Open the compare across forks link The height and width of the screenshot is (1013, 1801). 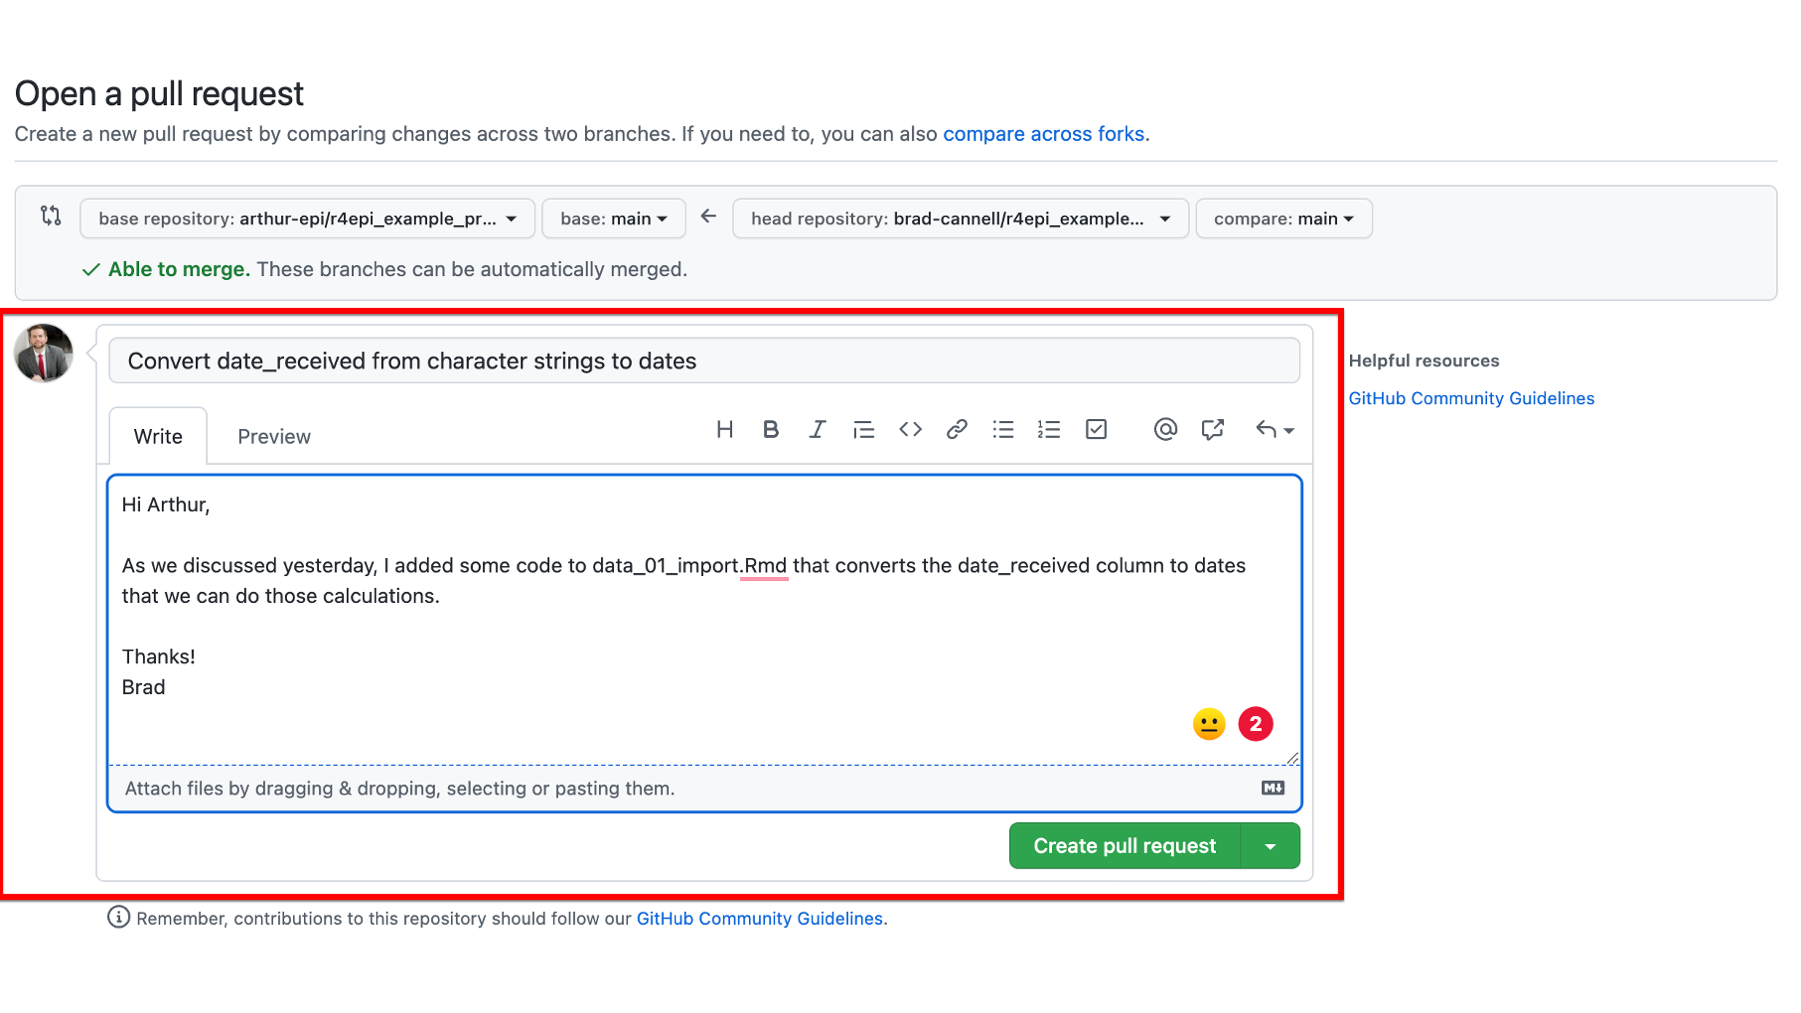[1044, 134]
